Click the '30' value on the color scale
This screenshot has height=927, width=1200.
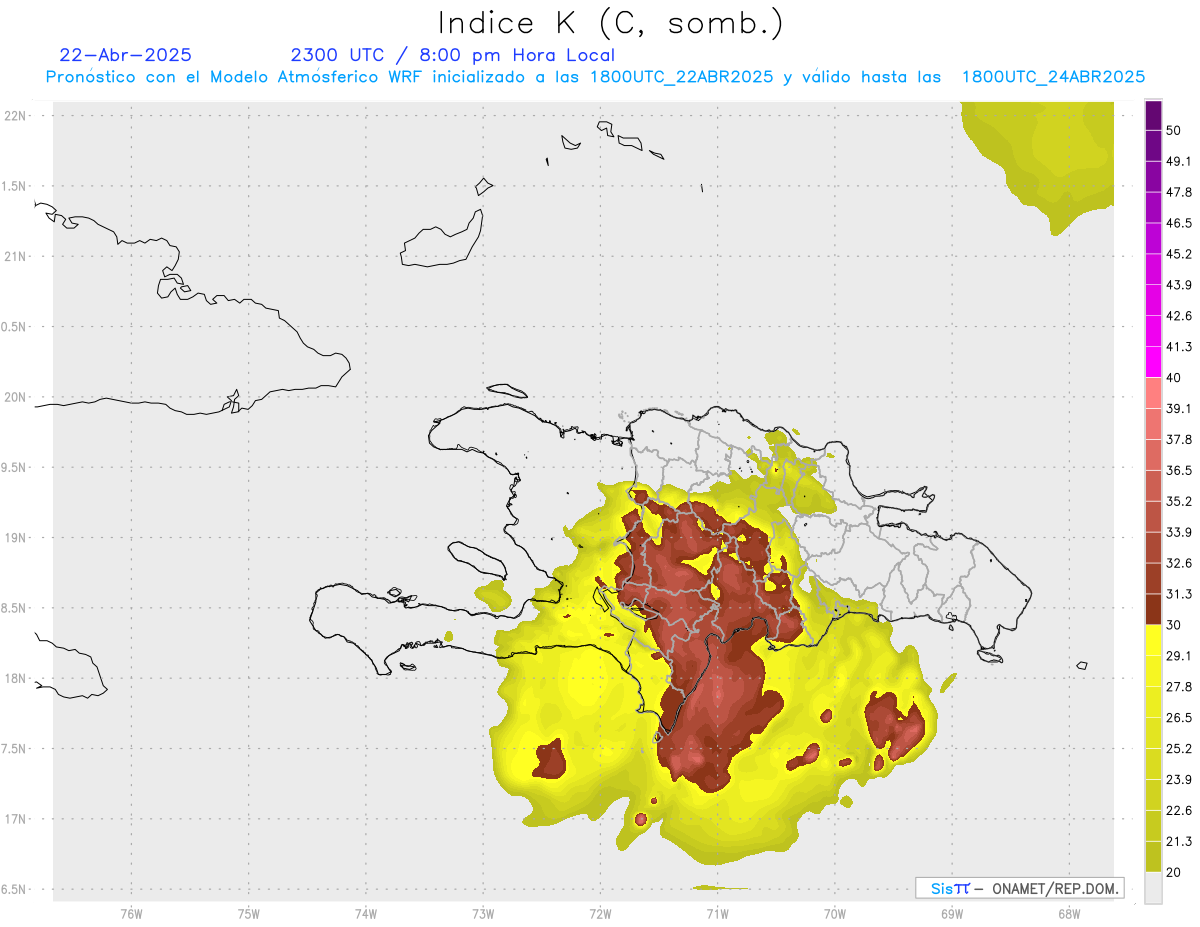tap(1174, 625)
